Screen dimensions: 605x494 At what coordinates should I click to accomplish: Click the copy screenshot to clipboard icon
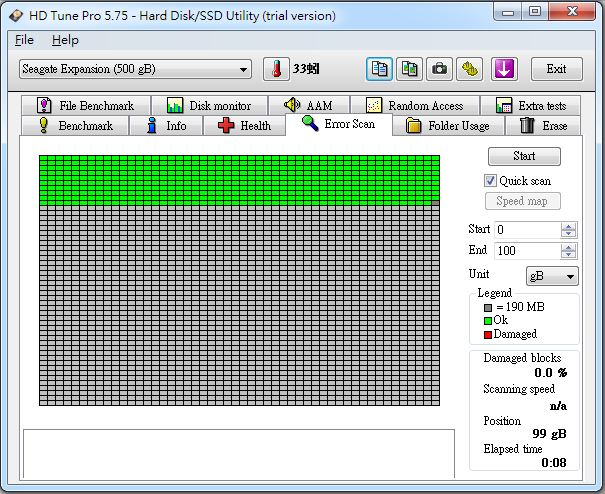[x=409, y=69]
